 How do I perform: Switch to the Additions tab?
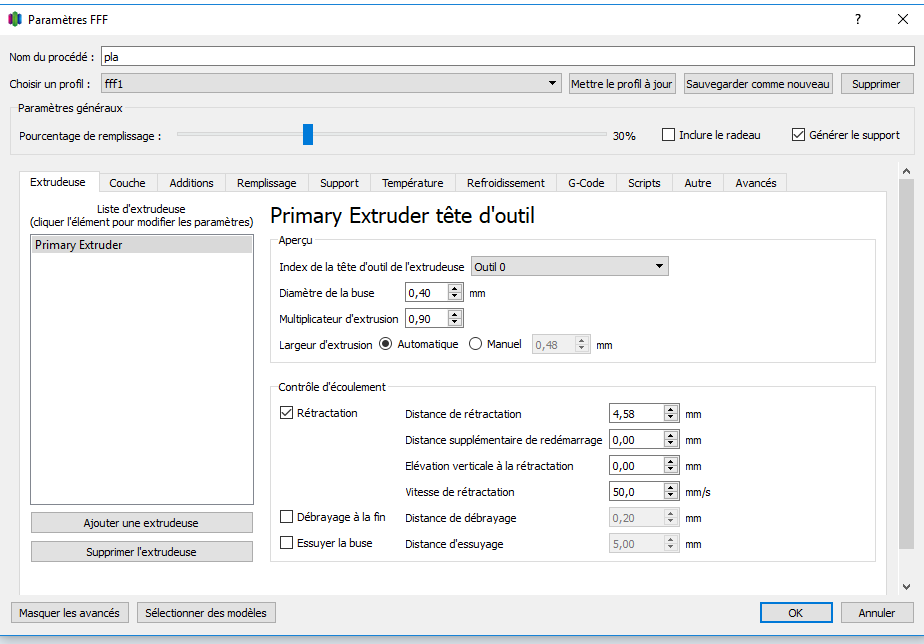pyautogui.click(x=192, y=183)
